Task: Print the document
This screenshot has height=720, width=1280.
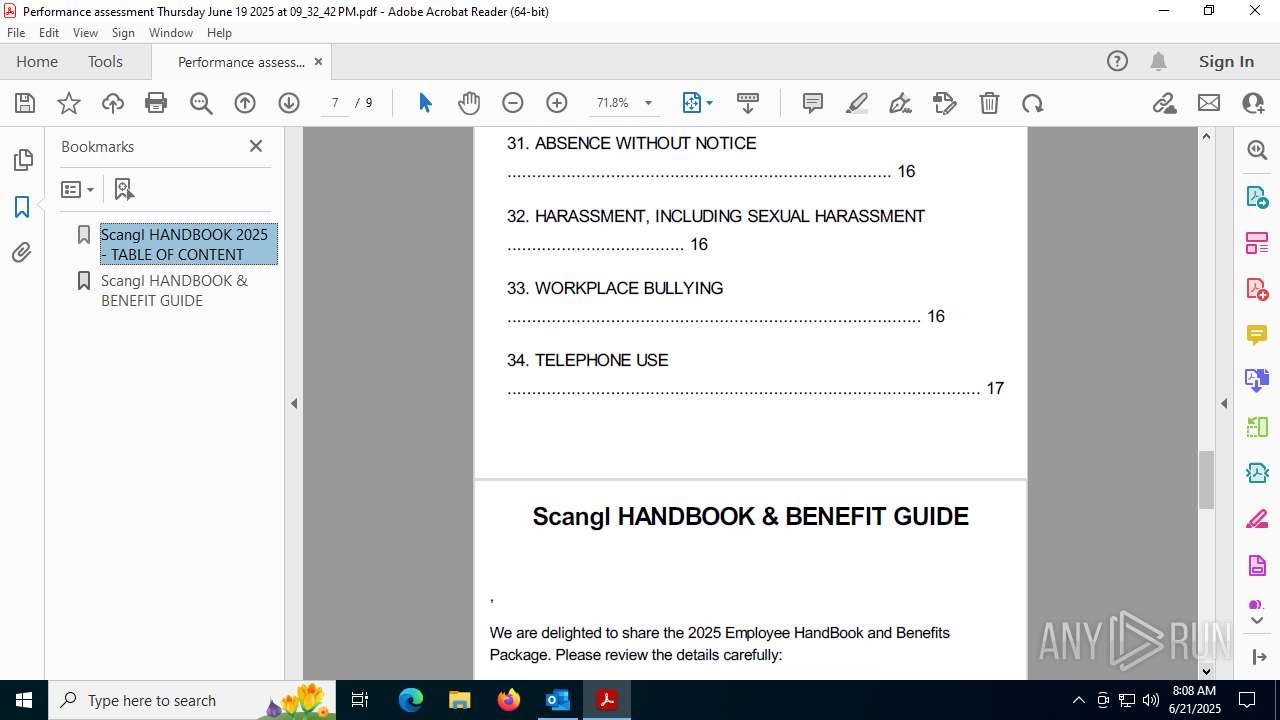Action: pyautogui.click(x=156, y=103)
